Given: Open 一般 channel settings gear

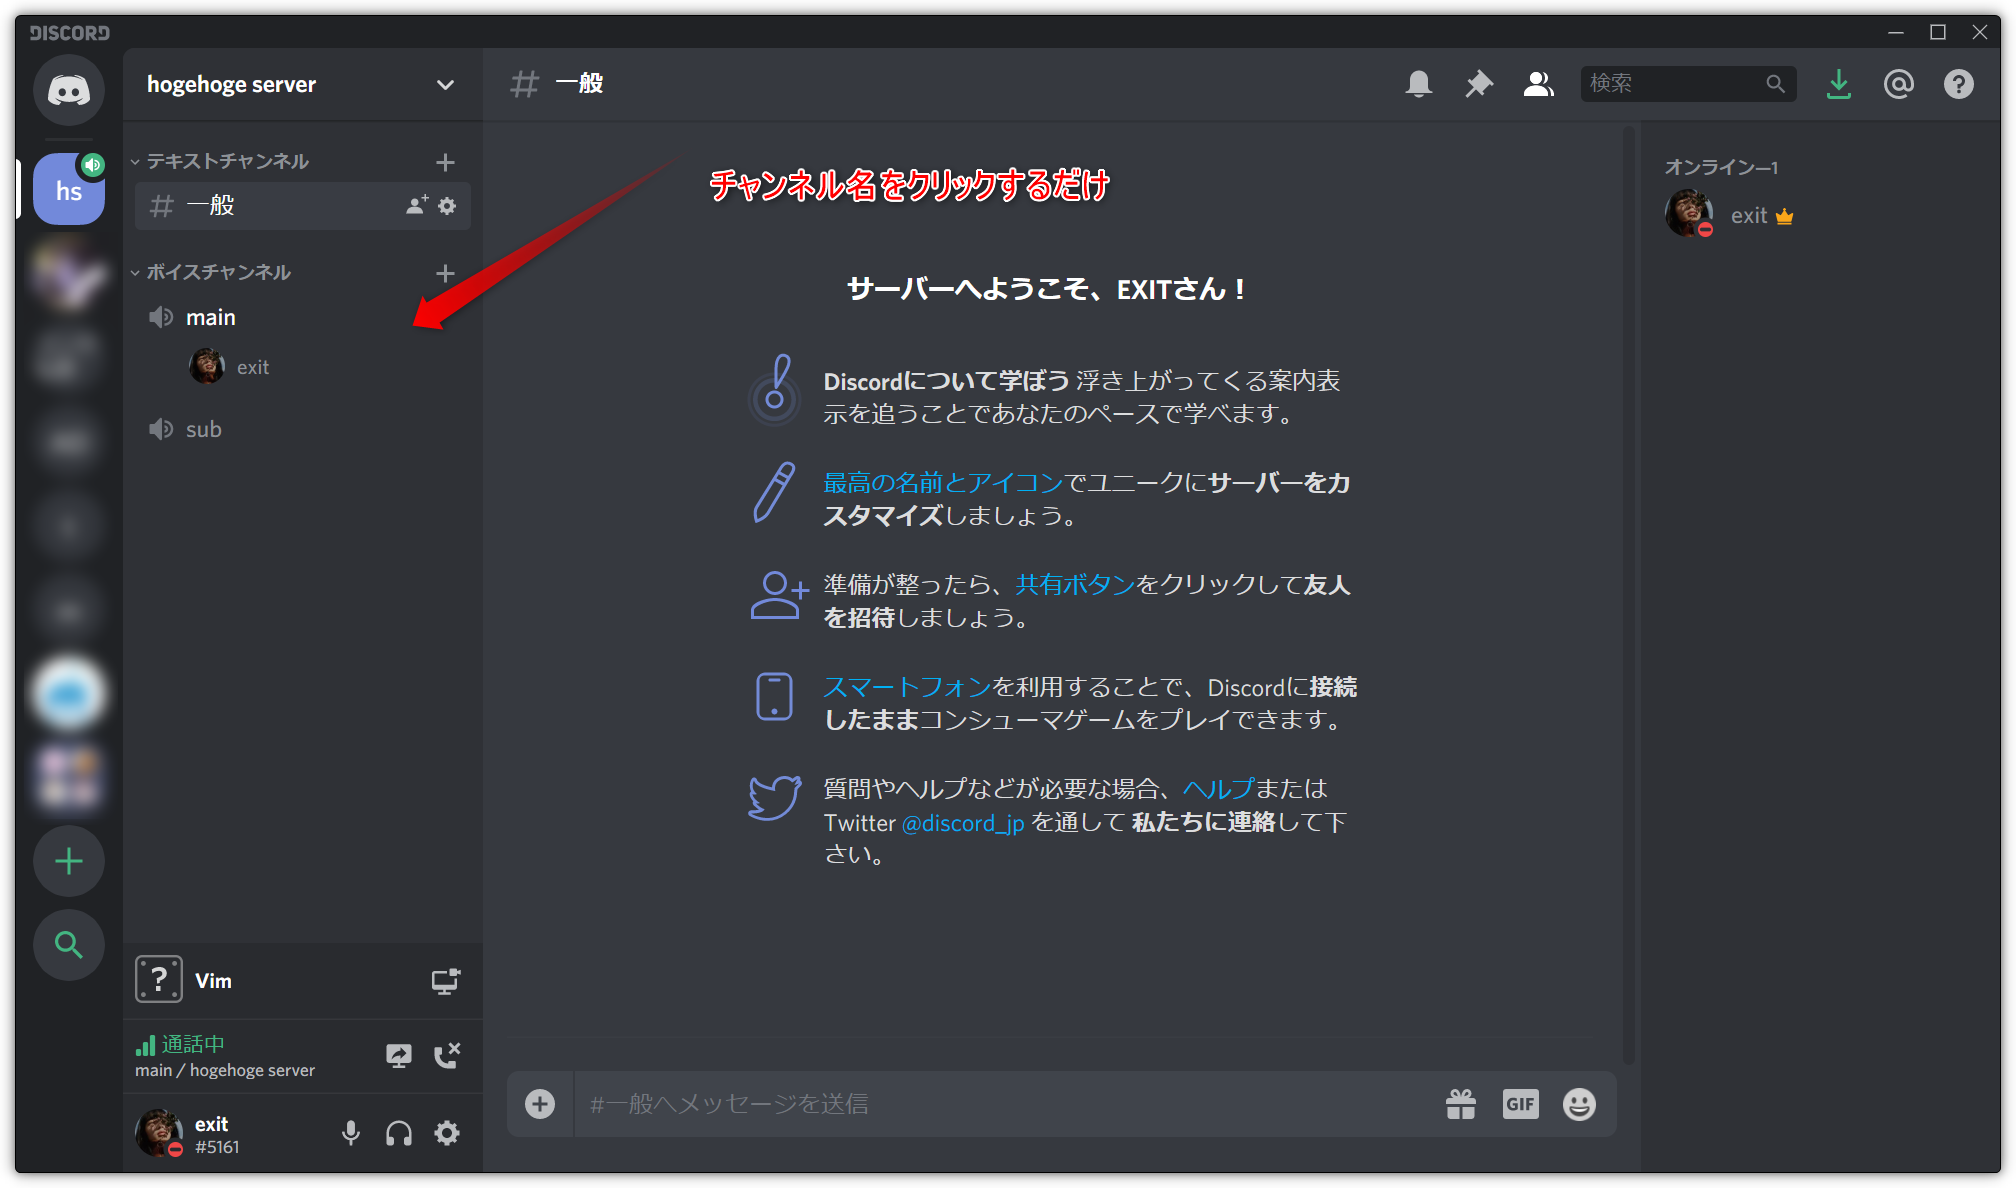Looking at the screenshot, I should [447, 206].
